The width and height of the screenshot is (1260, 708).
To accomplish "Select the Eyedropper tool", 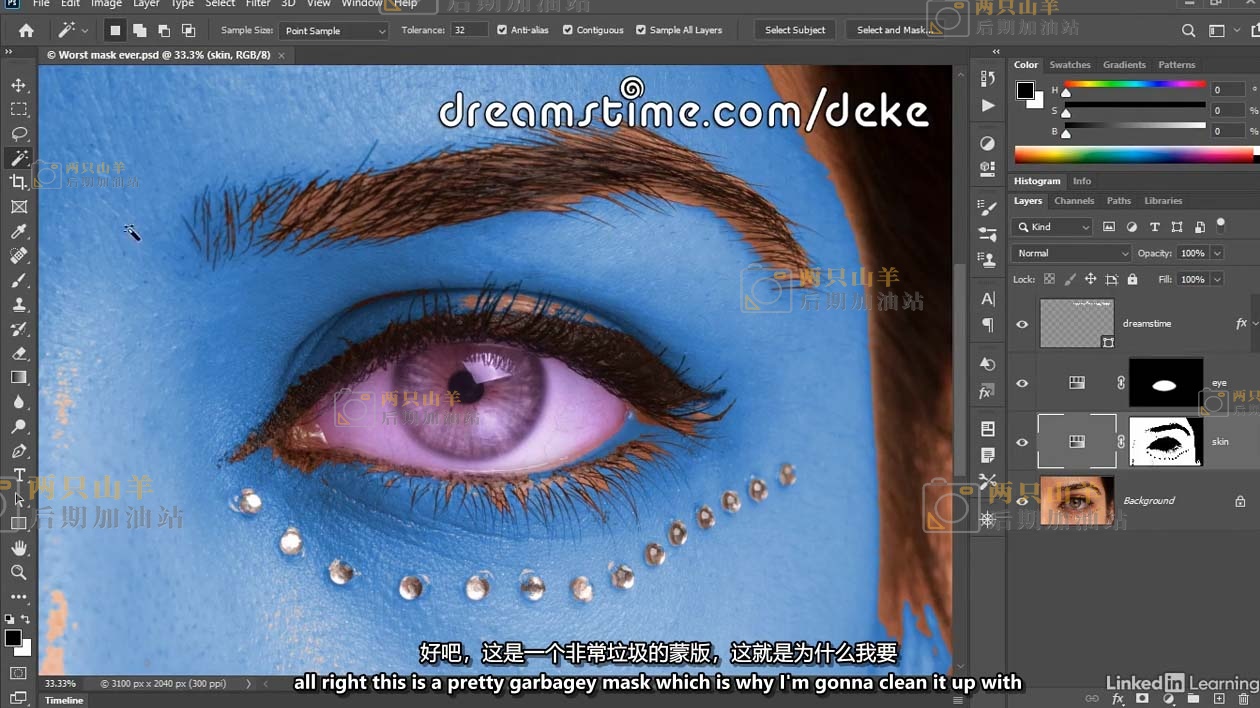I will [18, 231].
